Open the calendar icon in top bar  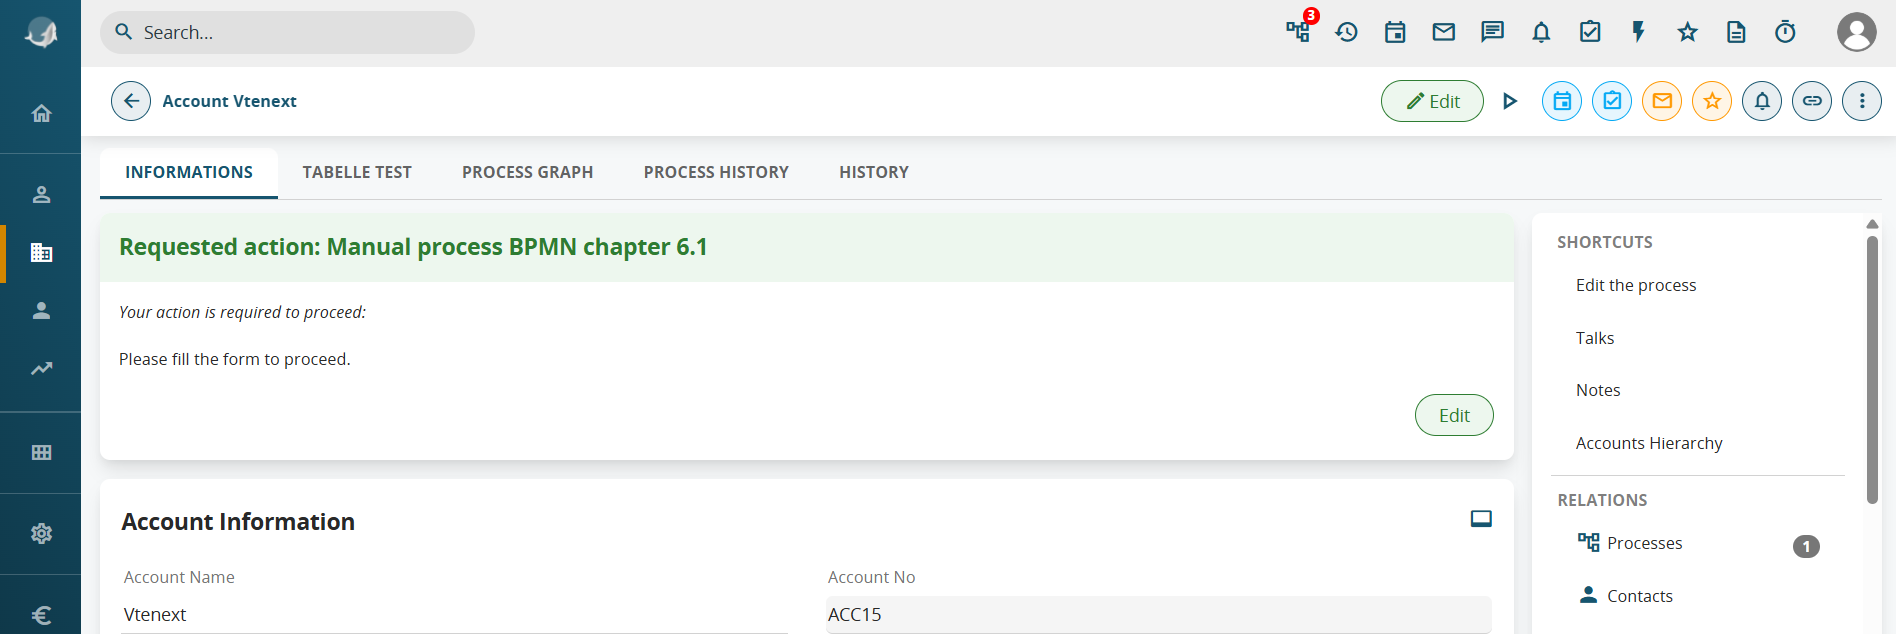point(1395,32)
